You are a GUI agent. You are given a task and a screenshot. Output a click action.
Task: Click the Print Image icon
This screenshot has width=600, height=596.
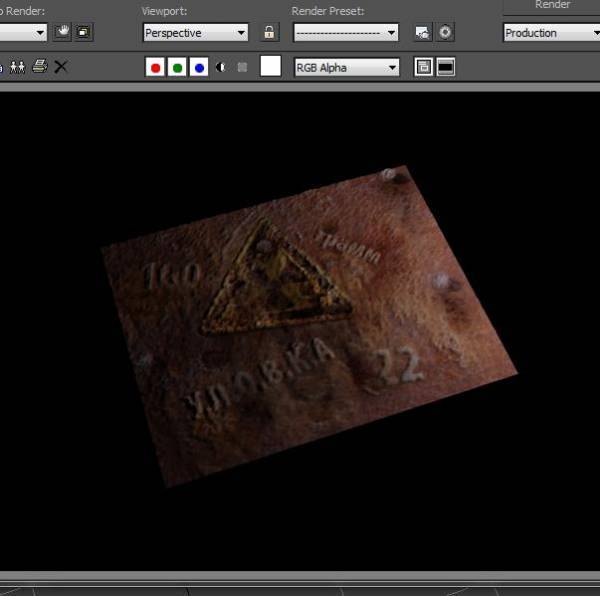pos(39,67)
